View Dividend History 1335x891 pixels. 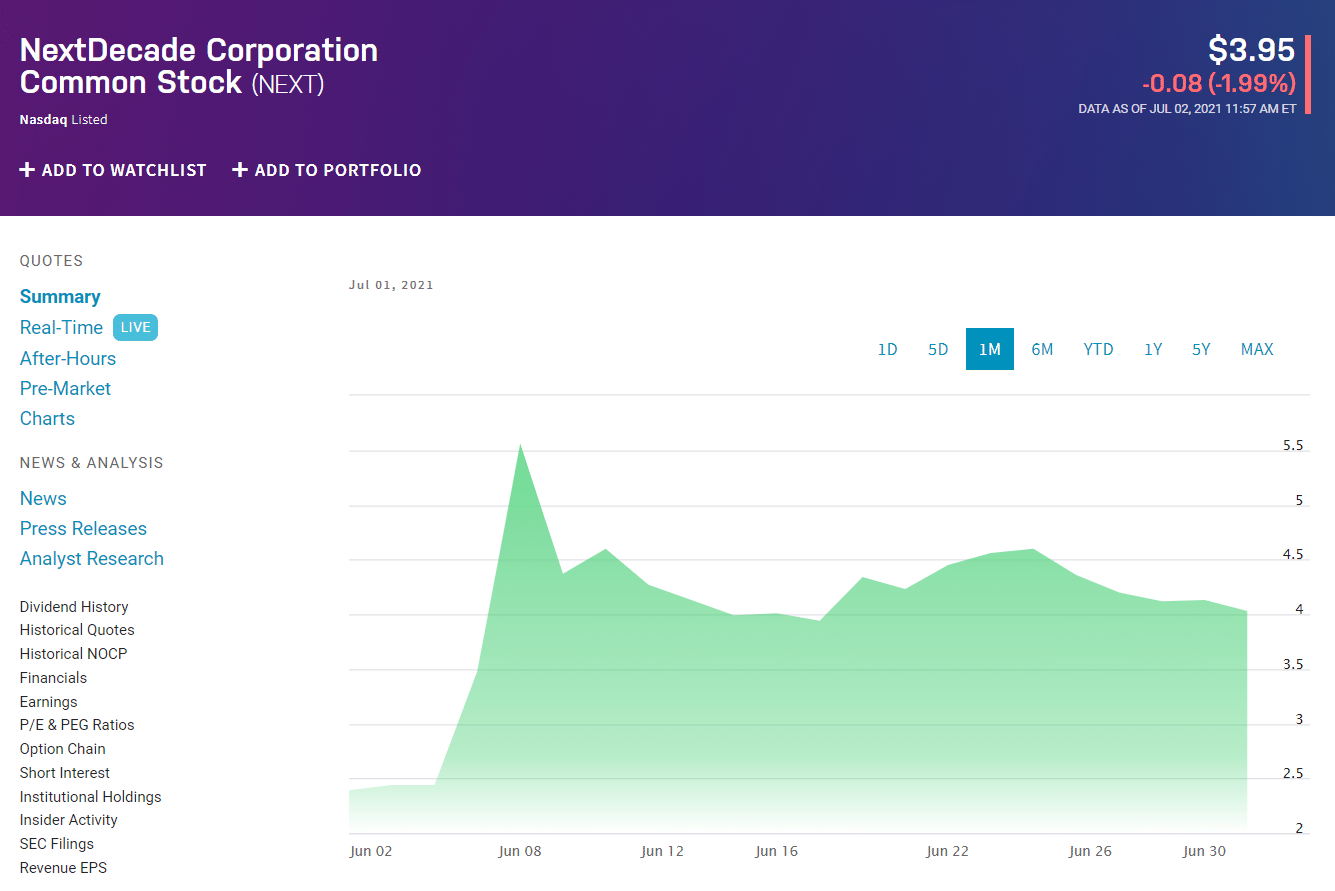pyautogui.click(x=74, y=607)
